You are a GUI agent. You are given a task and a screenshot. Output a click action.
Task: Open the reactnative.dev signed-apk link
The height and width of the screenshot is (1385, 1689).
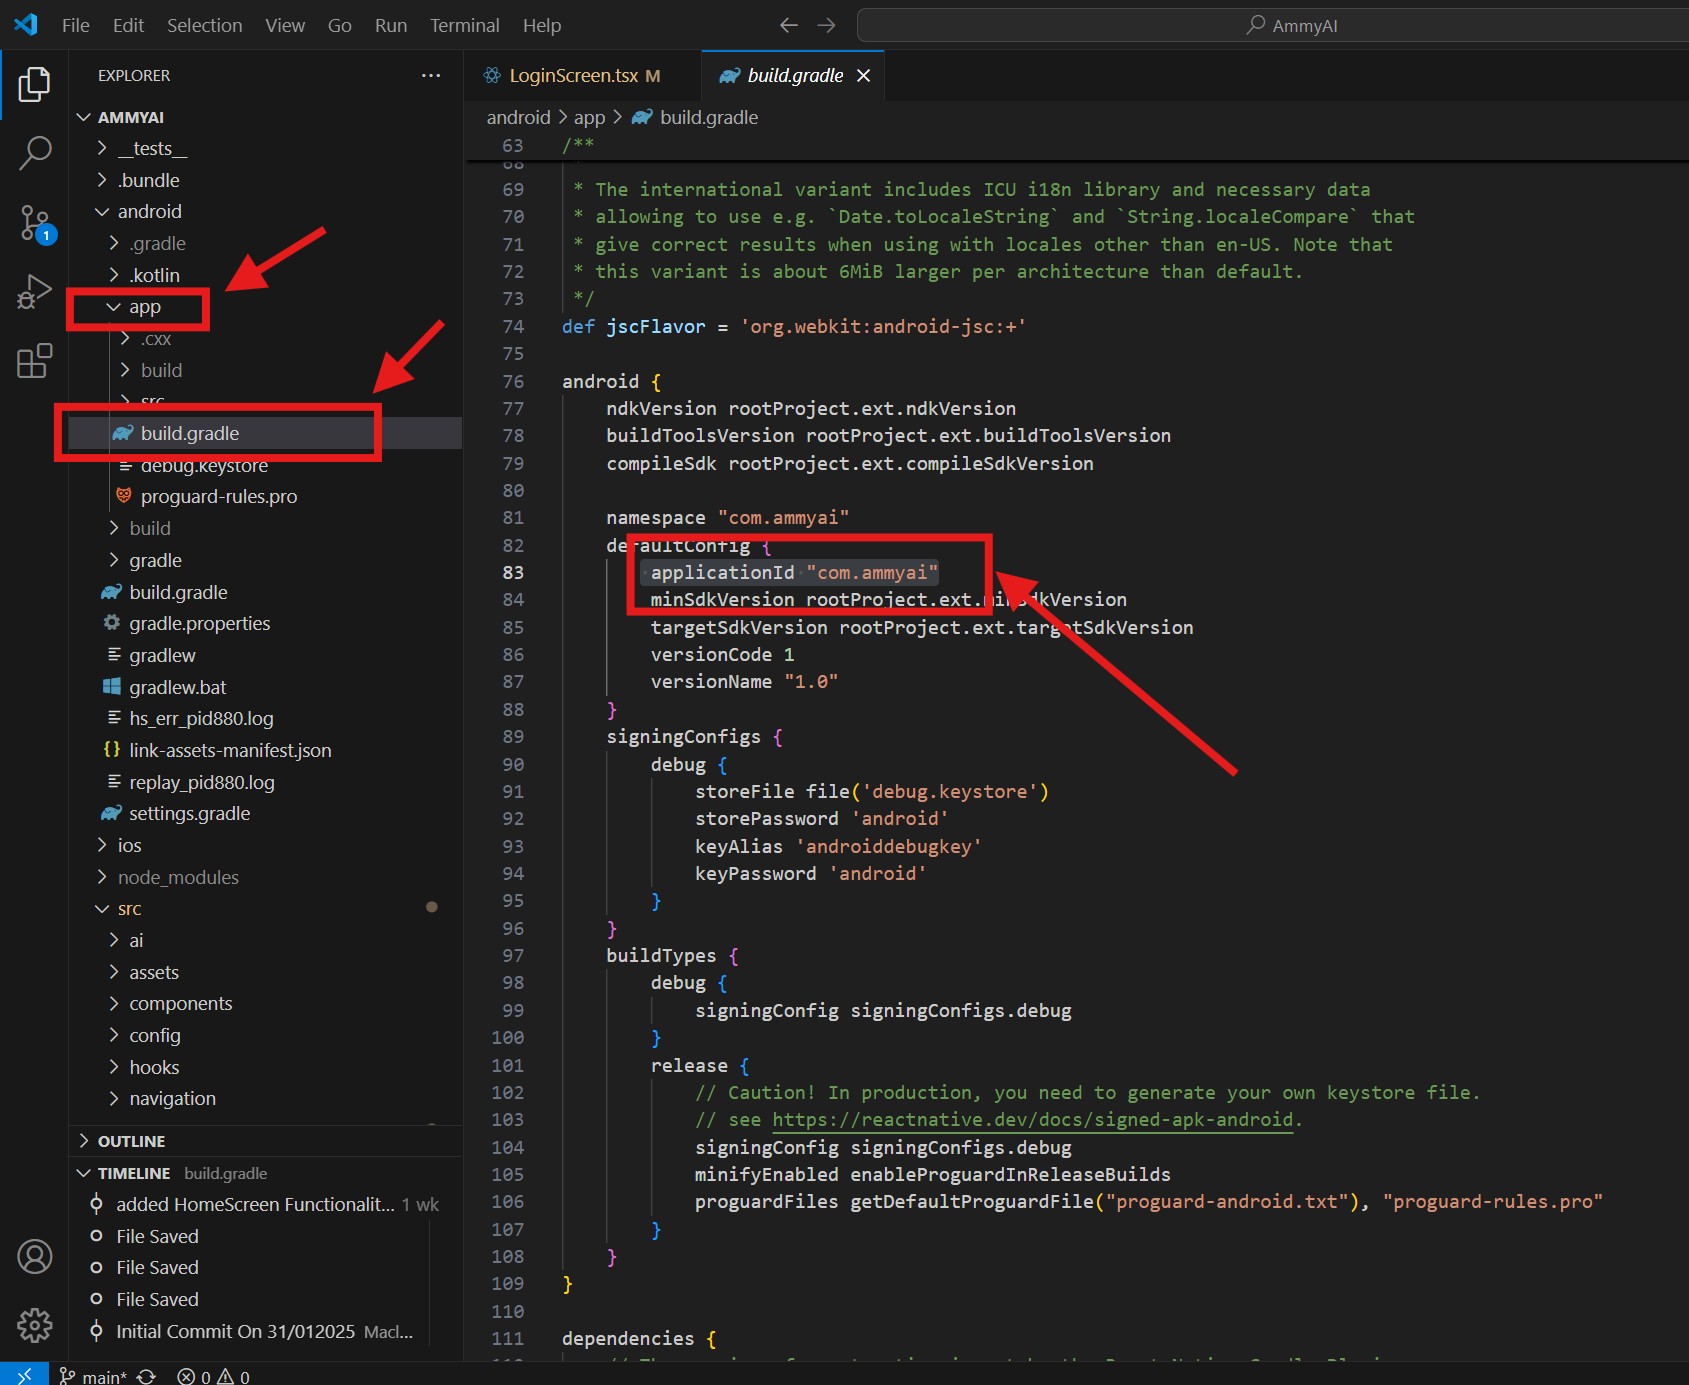(x=1032, y=1120)
